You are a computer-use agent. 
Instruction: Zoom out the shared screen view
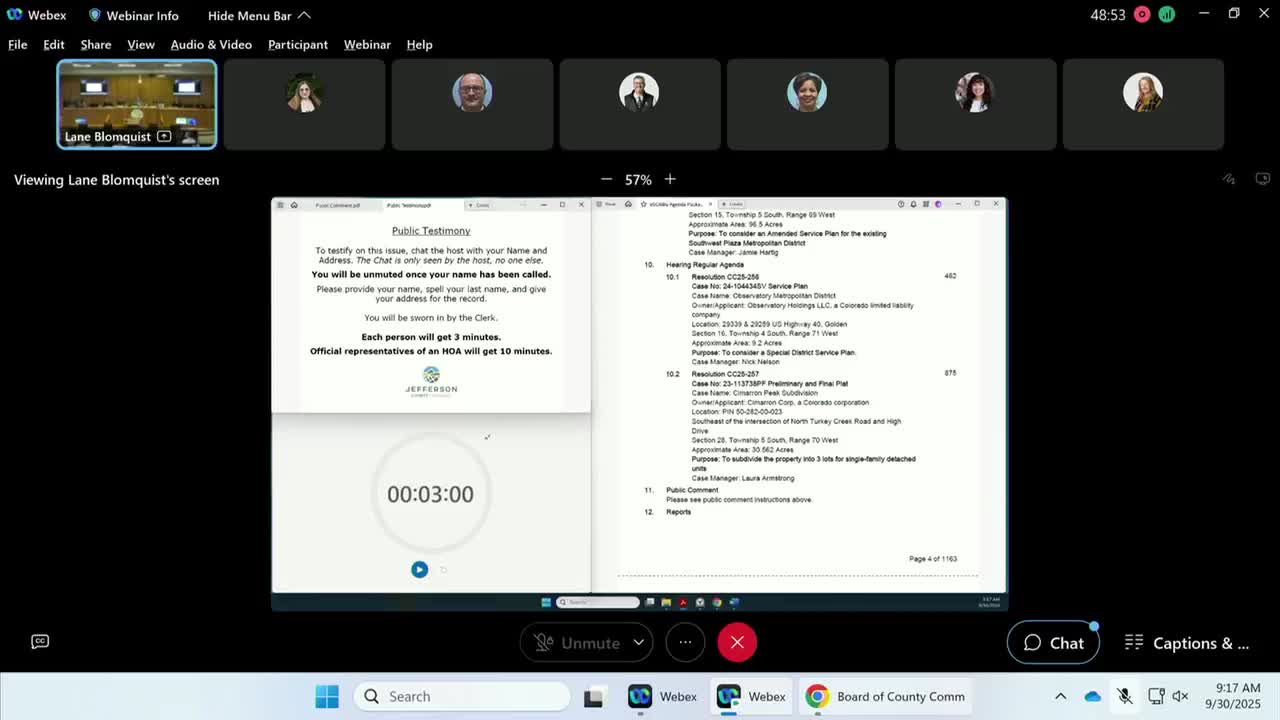(x=606, y=179)
